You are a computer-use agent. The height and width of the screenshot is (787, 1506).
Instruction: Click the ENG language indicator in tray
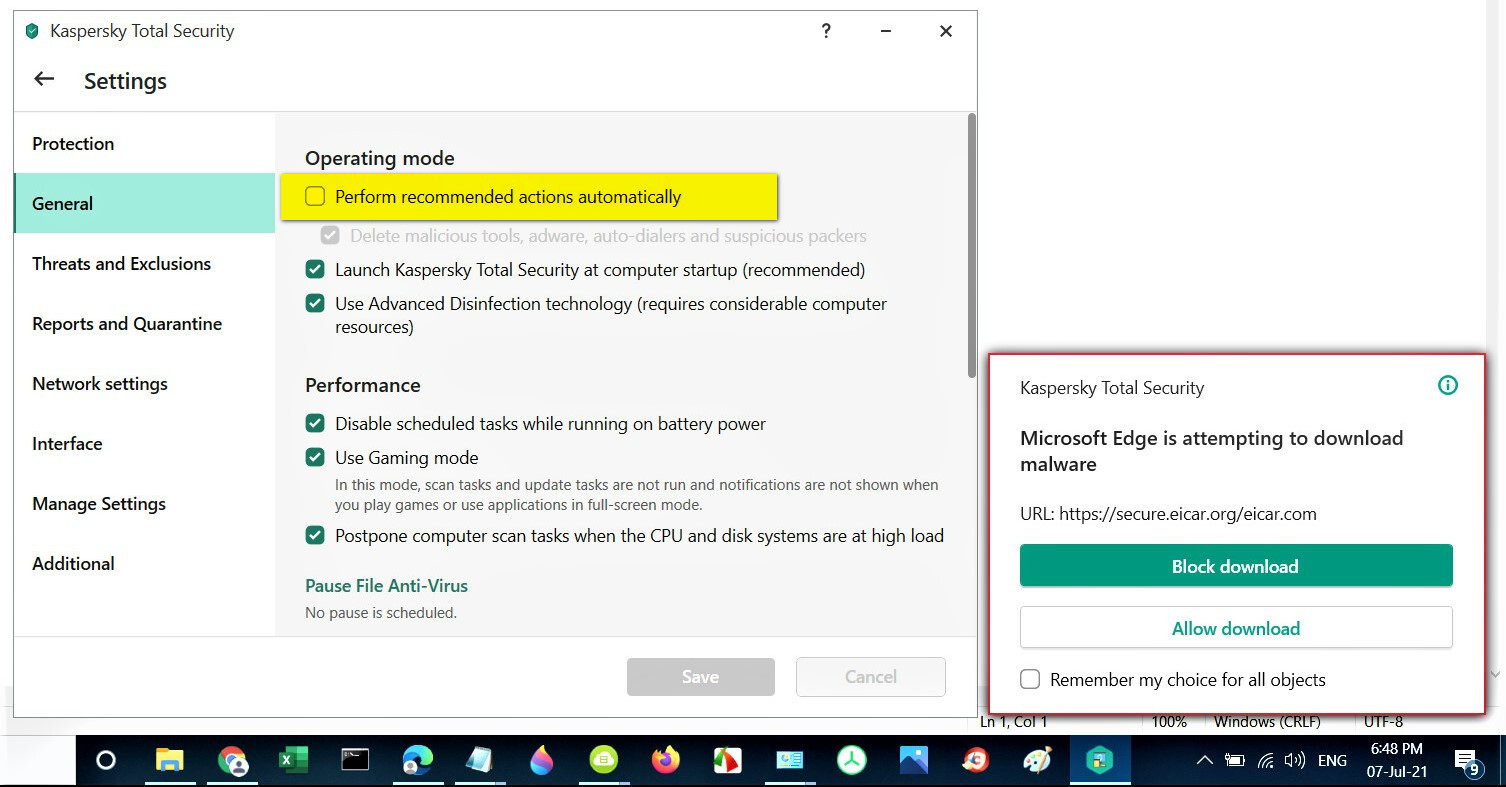click(1332, 761)
